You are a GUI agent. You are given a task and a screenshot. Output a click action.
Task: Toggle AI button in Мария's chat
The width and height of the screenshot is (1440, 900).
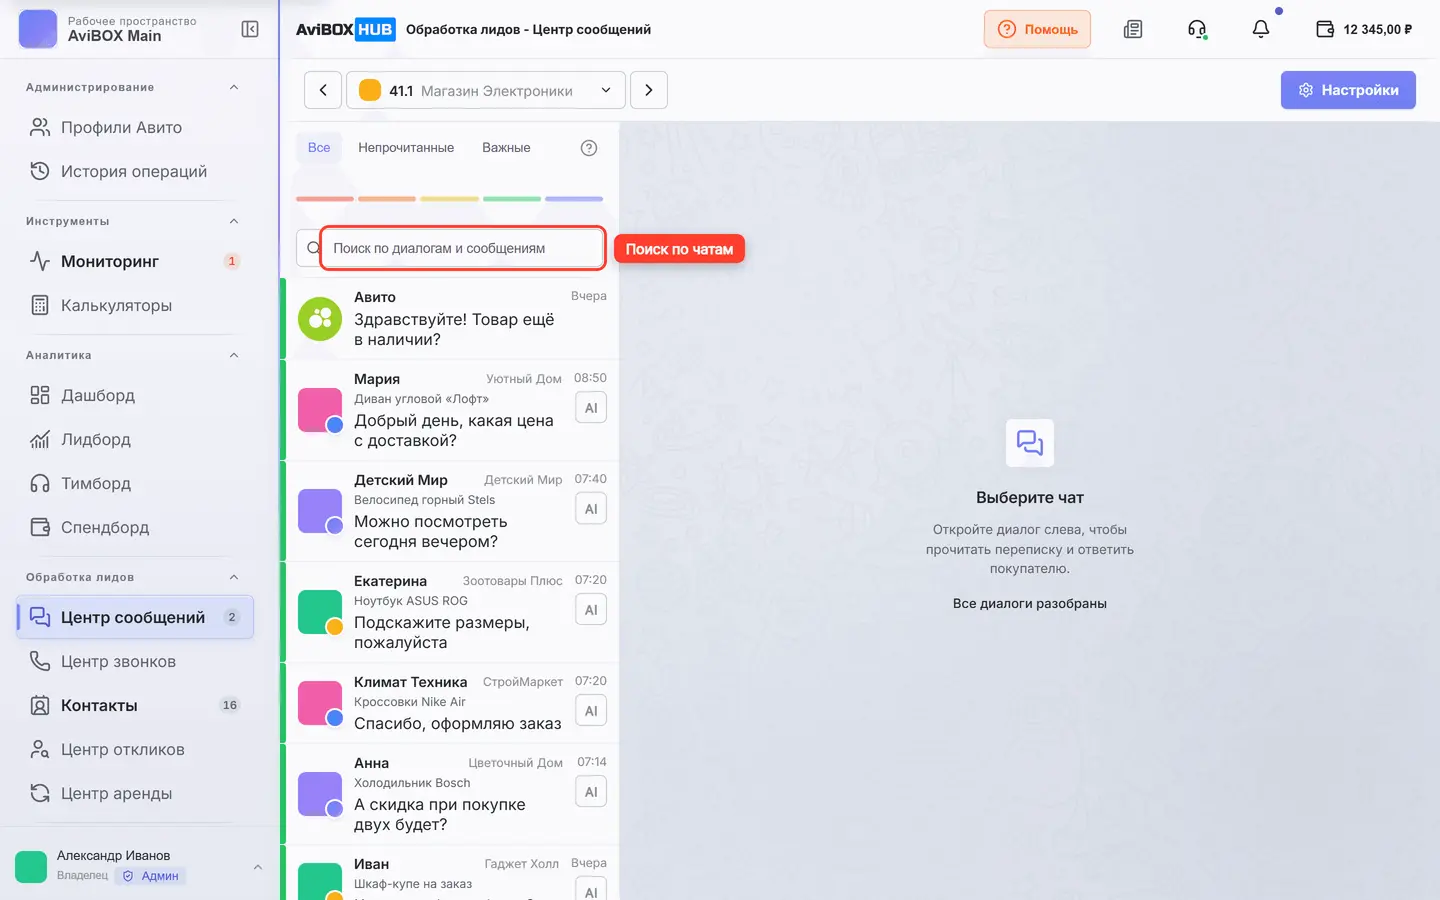[x=591, y=408]
